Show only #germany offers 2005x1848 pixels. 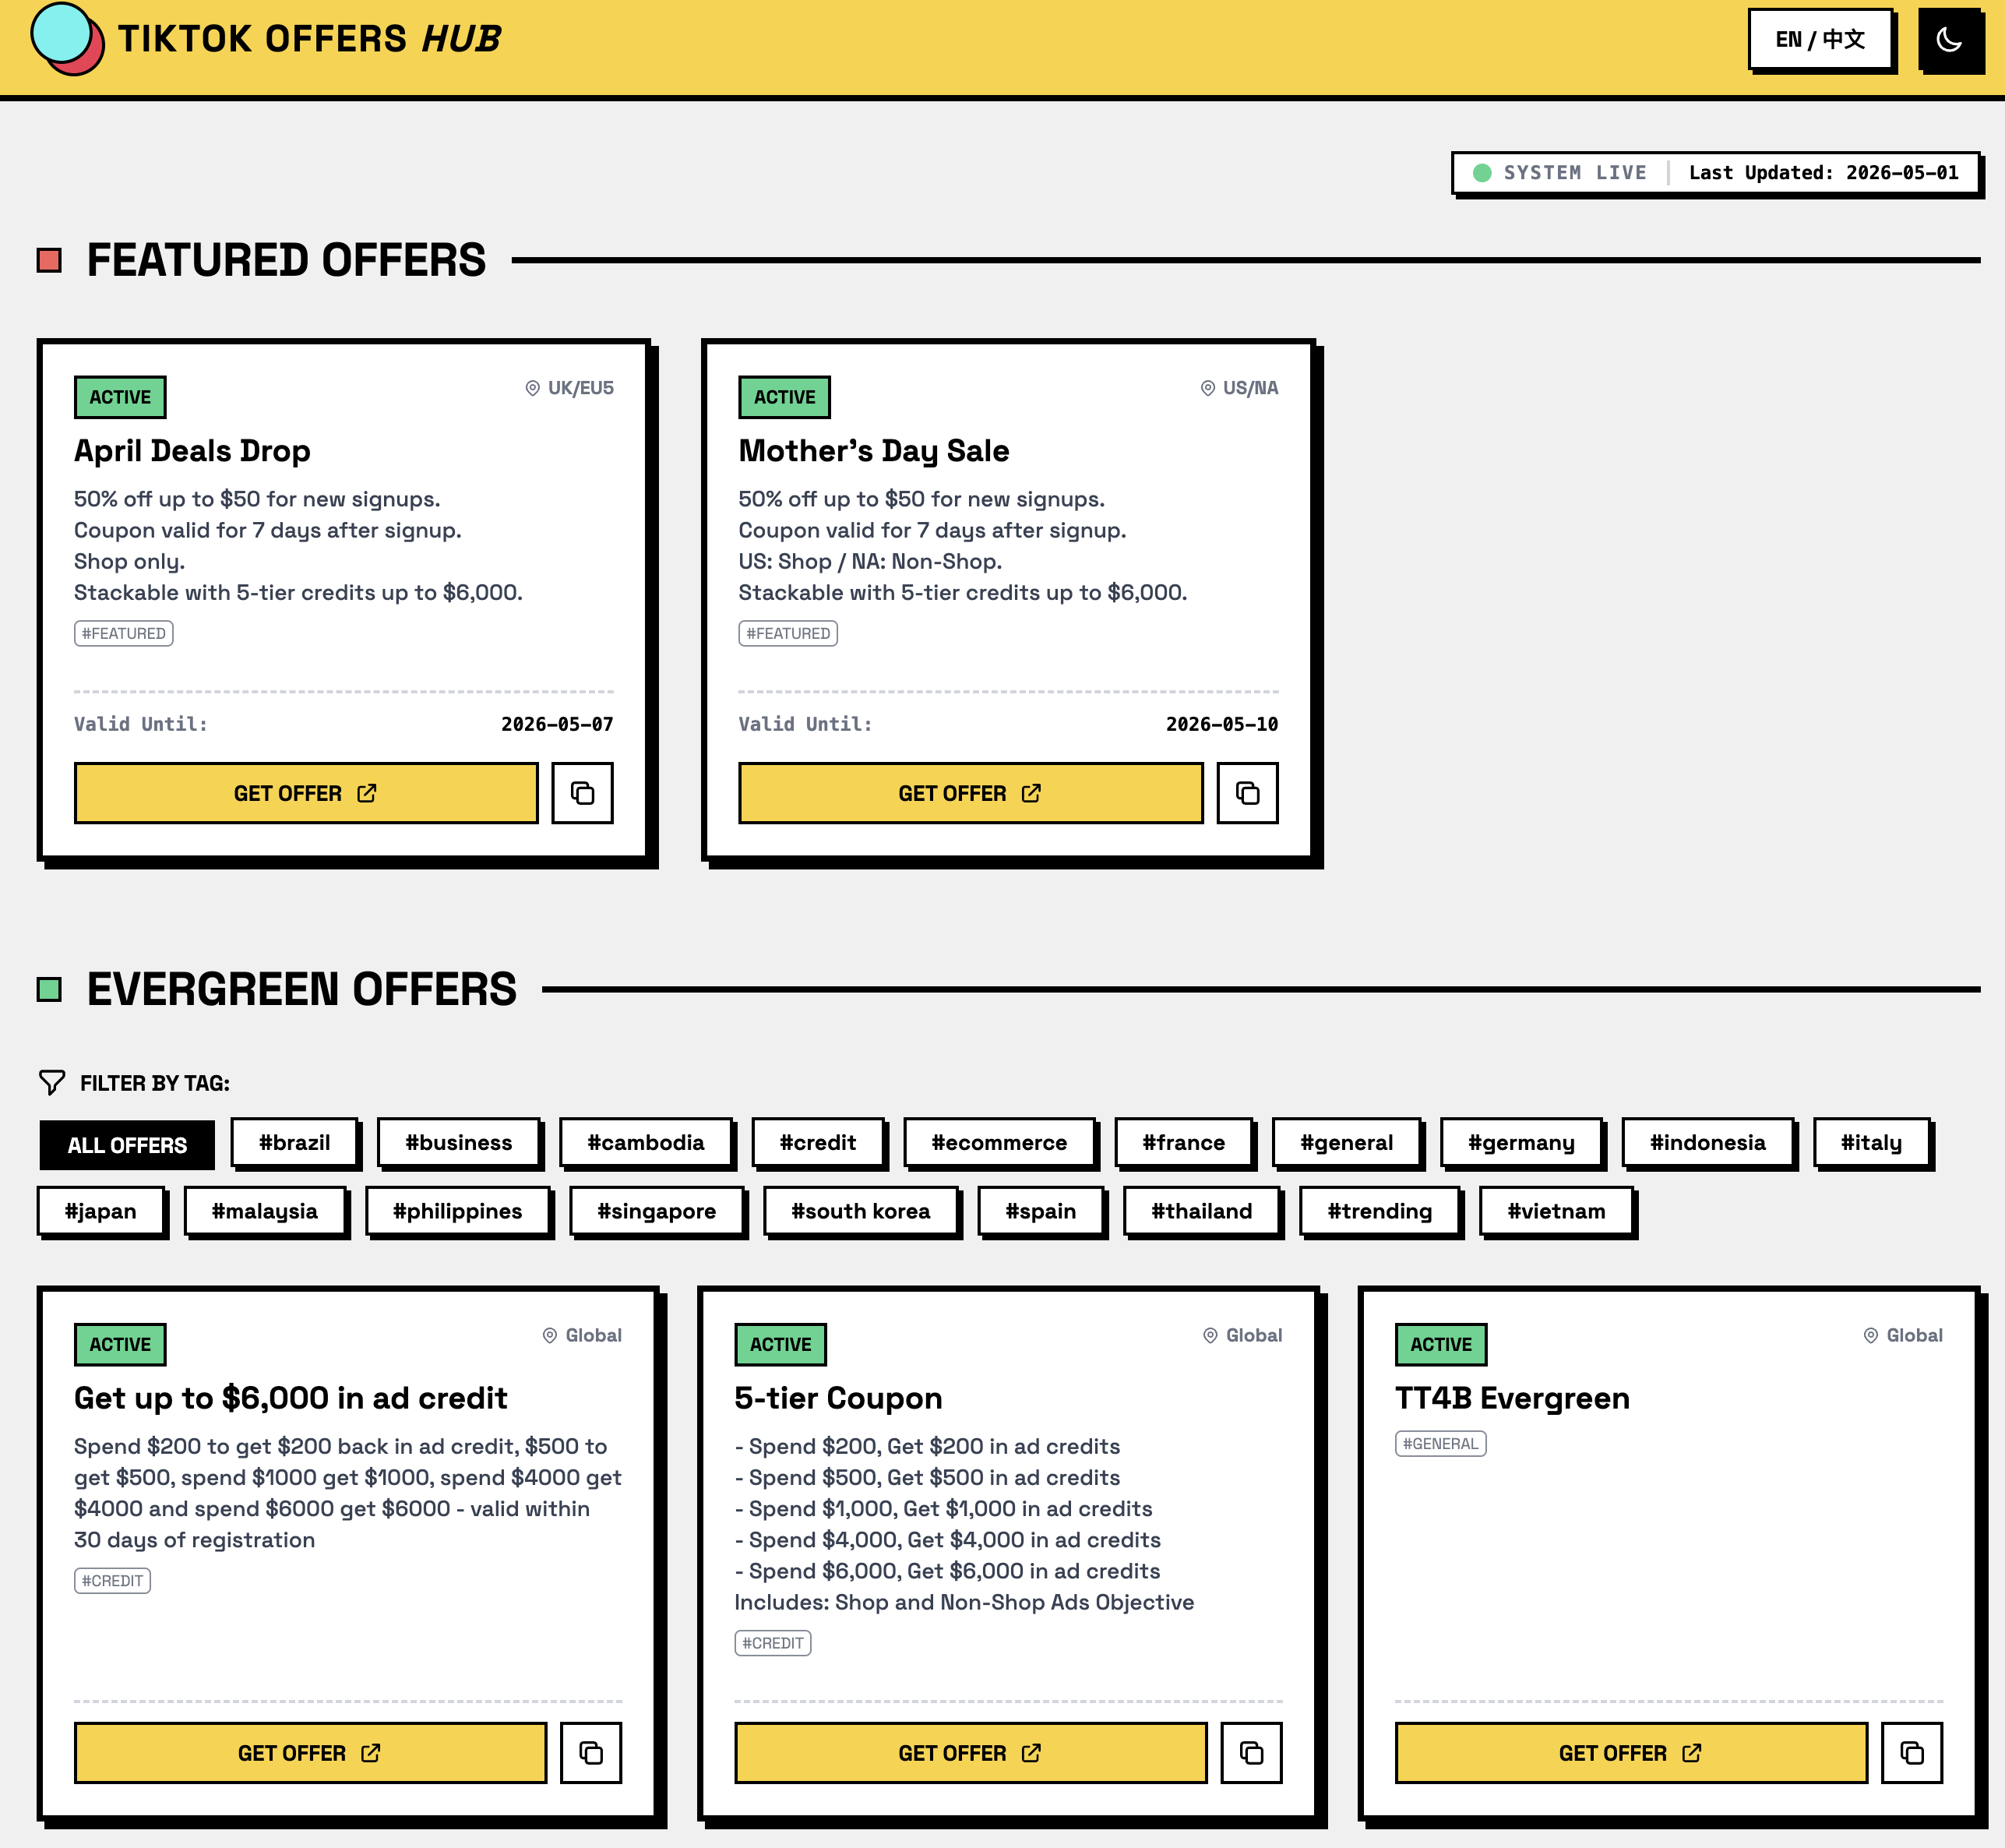point(1521,1142)
